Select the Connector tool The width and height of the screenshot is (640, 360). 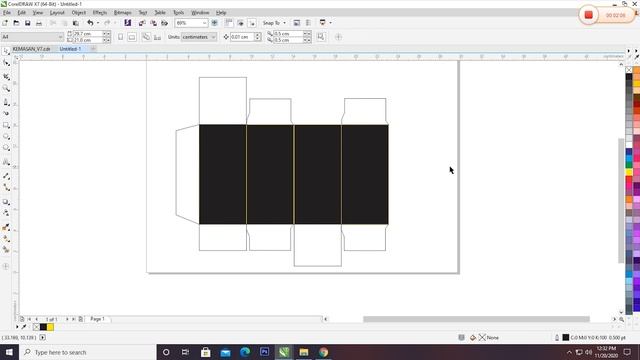click(x=6, y=188)
